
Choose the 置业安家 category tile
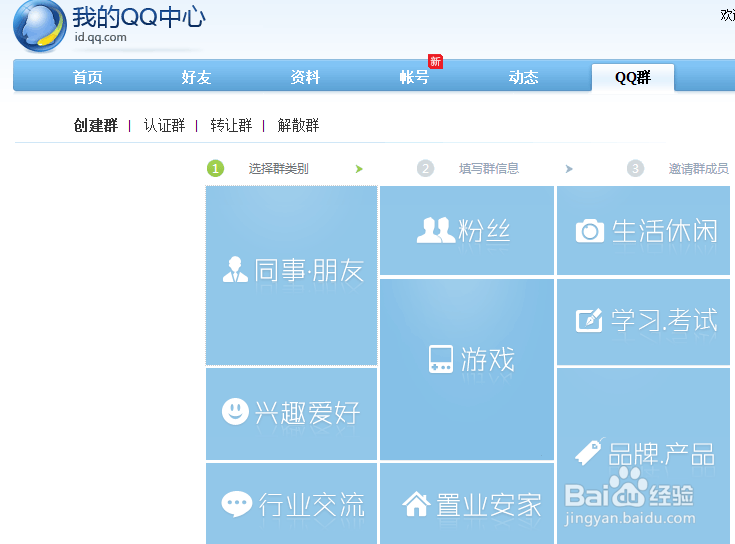coord(467,504)
